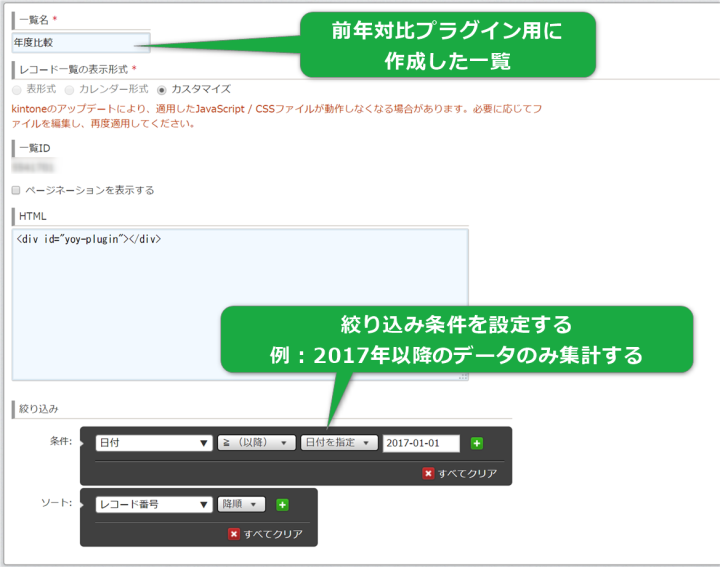Choose the カスタマイズ display format option

click(162, 89)
